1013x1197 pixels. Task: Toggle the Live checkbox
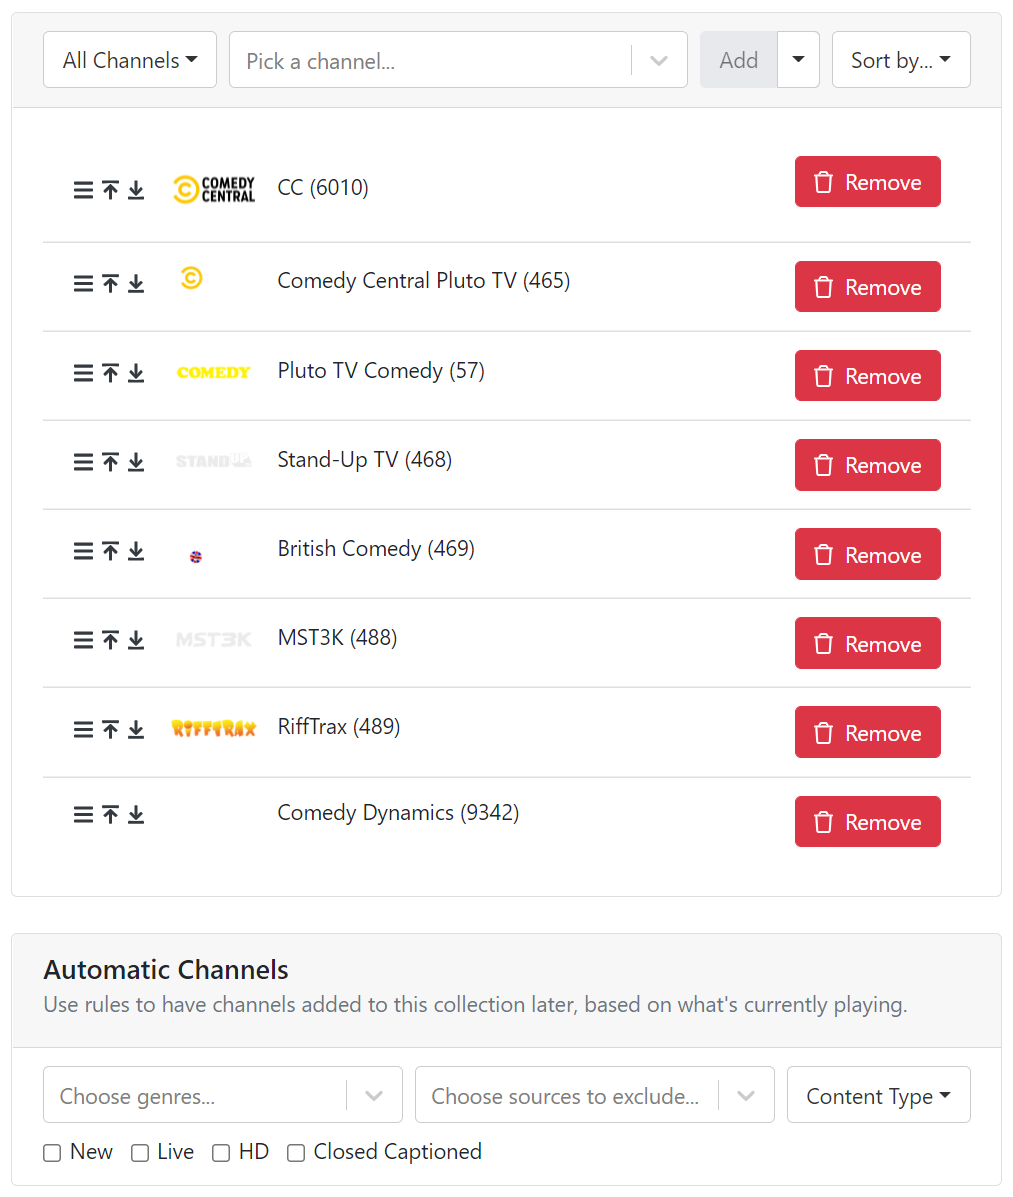[140, 1153]
